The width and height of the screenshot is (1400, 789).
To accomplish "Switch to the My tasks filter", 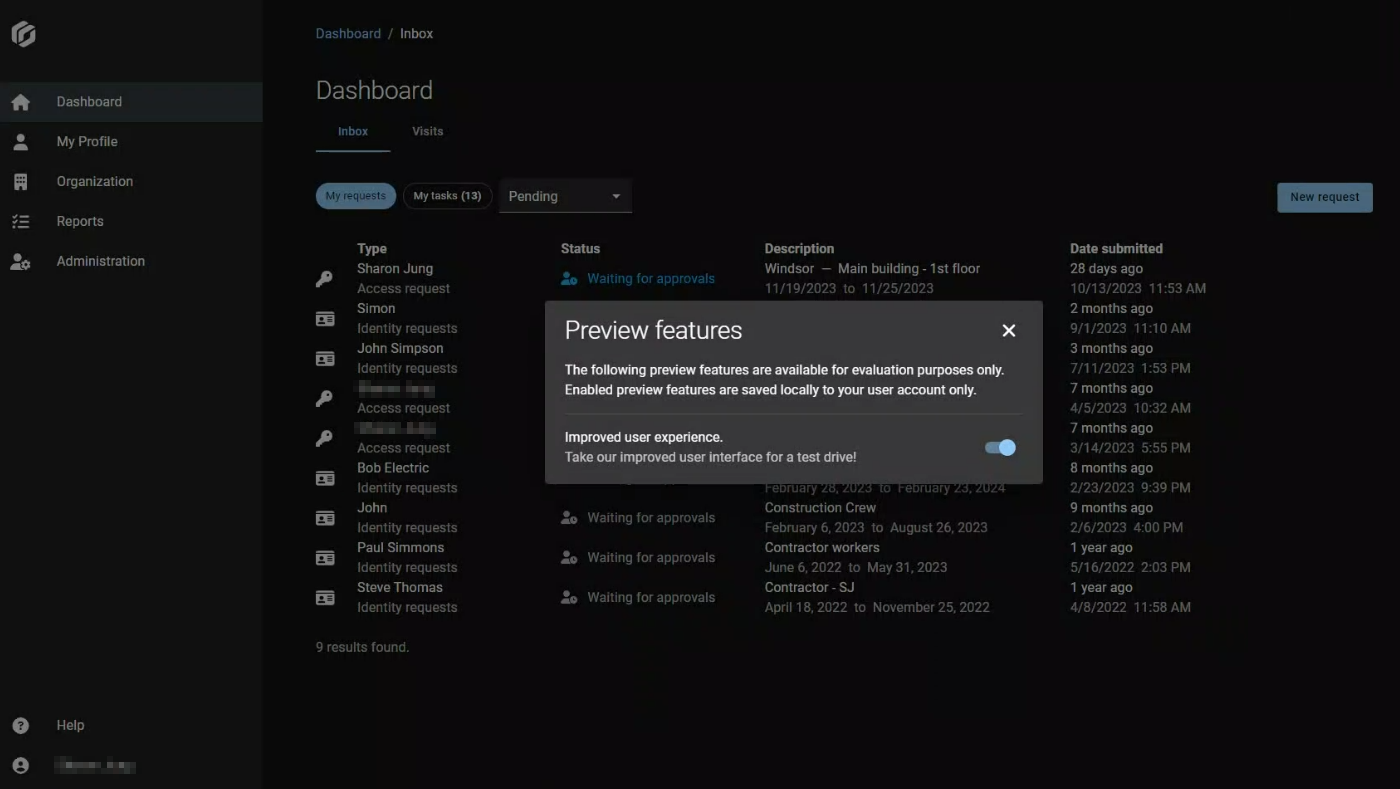I will [x=447, y=195].
